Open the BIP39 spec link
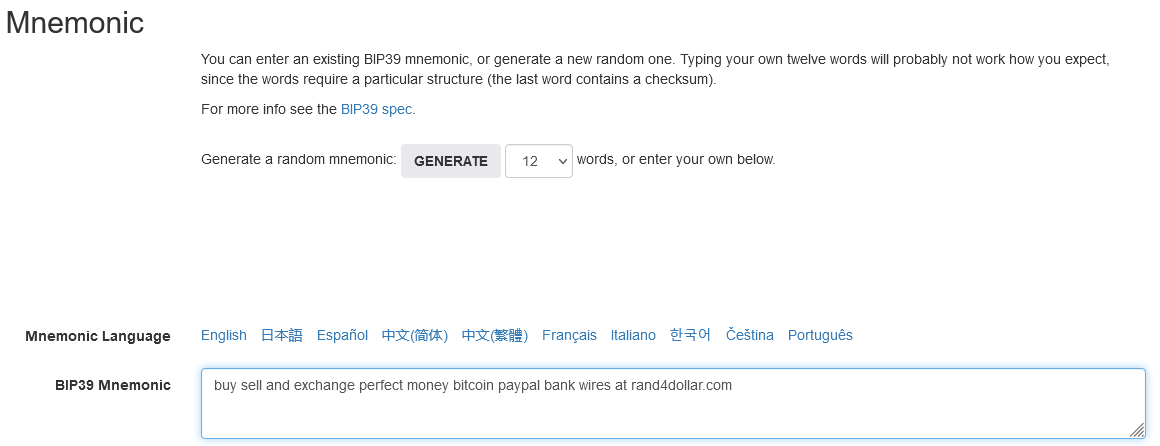 tap(377, 110)
